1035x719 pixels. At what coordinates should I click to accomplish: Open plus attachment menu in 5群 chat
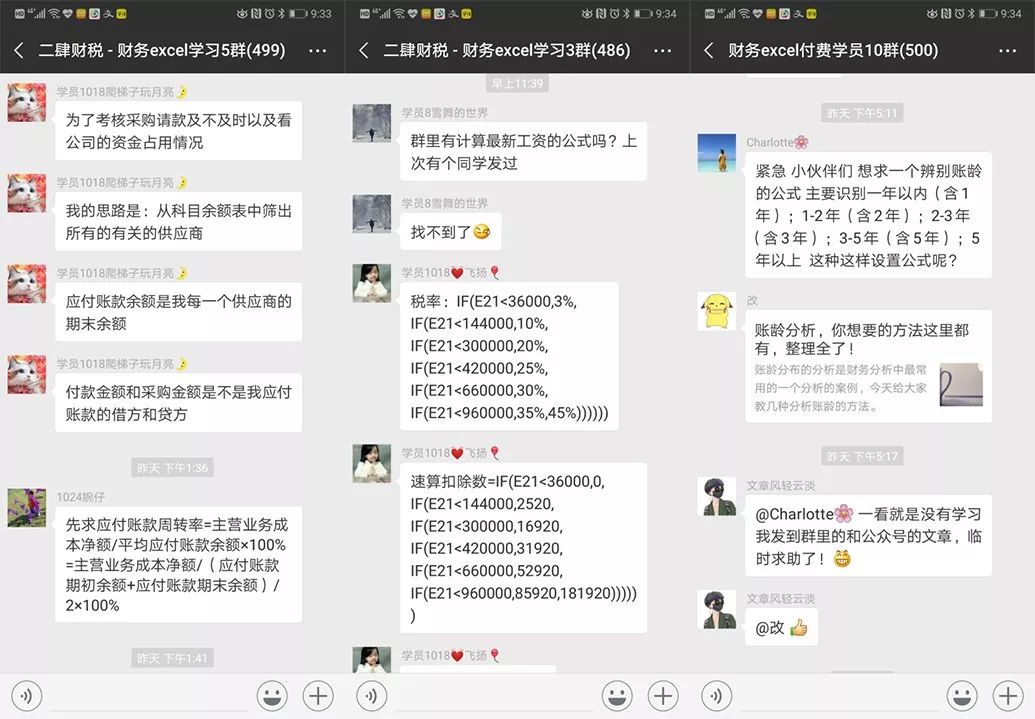pos(318,695)
